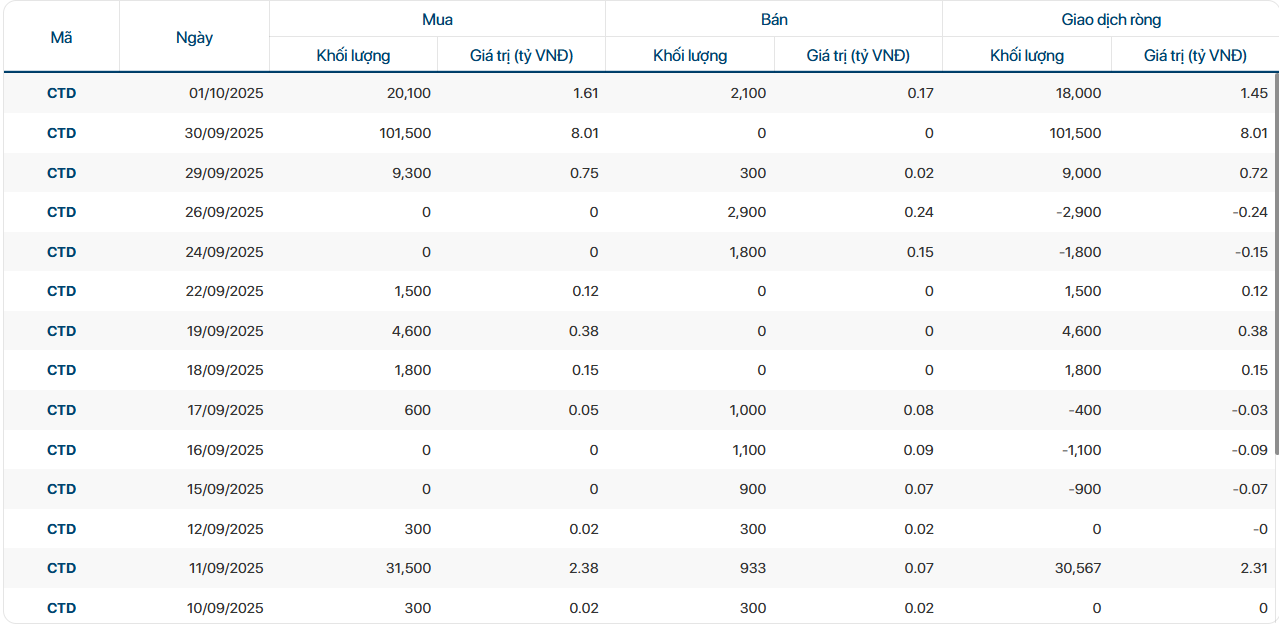Click Khối lượng header under Giao dịch ròng

coord(1027,56)
